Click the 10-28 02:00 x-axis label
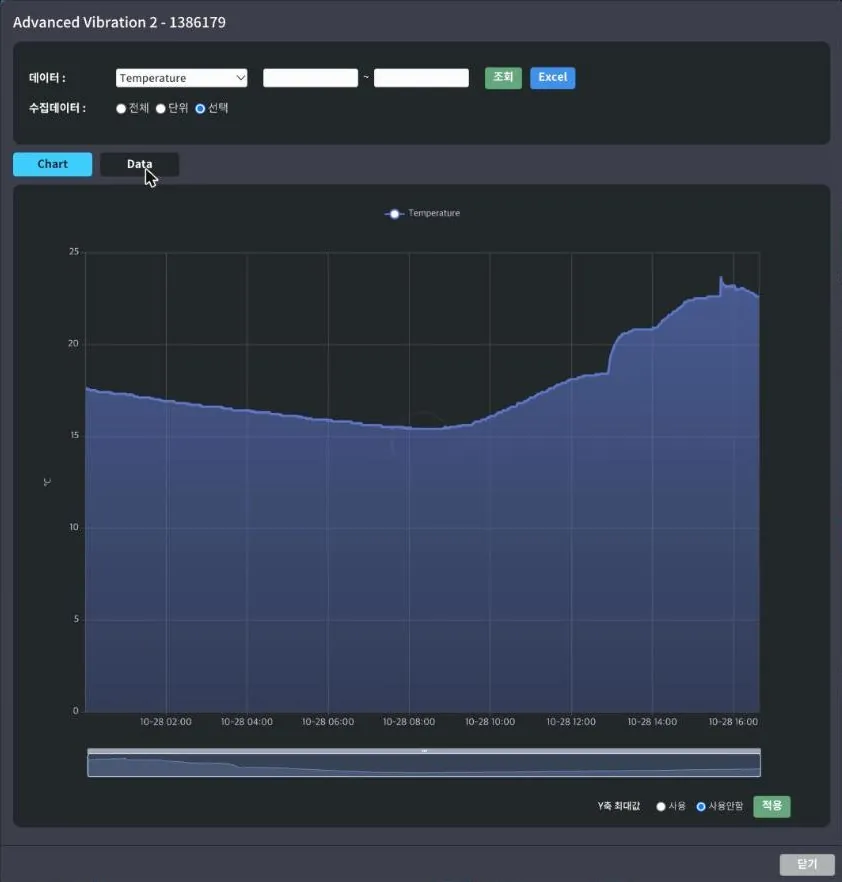This screenshot has height=882, width=842. [166, 722]
